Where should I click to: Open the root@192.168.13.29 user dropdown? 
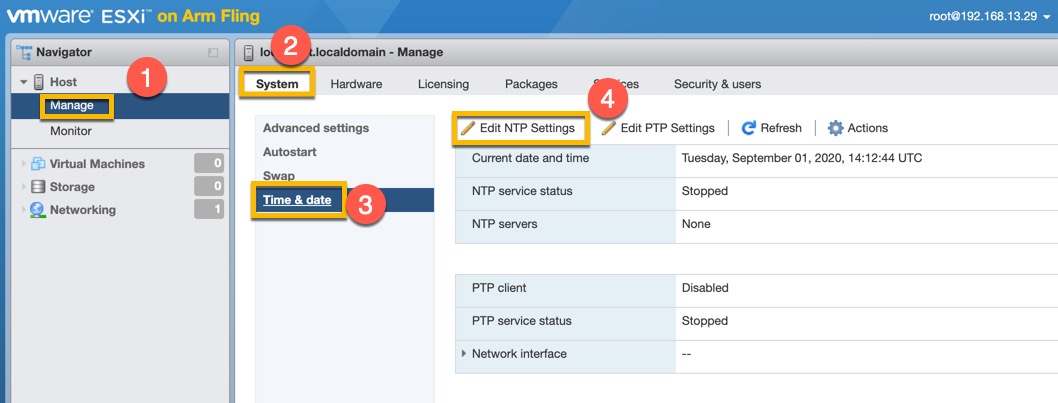(988, 16)
